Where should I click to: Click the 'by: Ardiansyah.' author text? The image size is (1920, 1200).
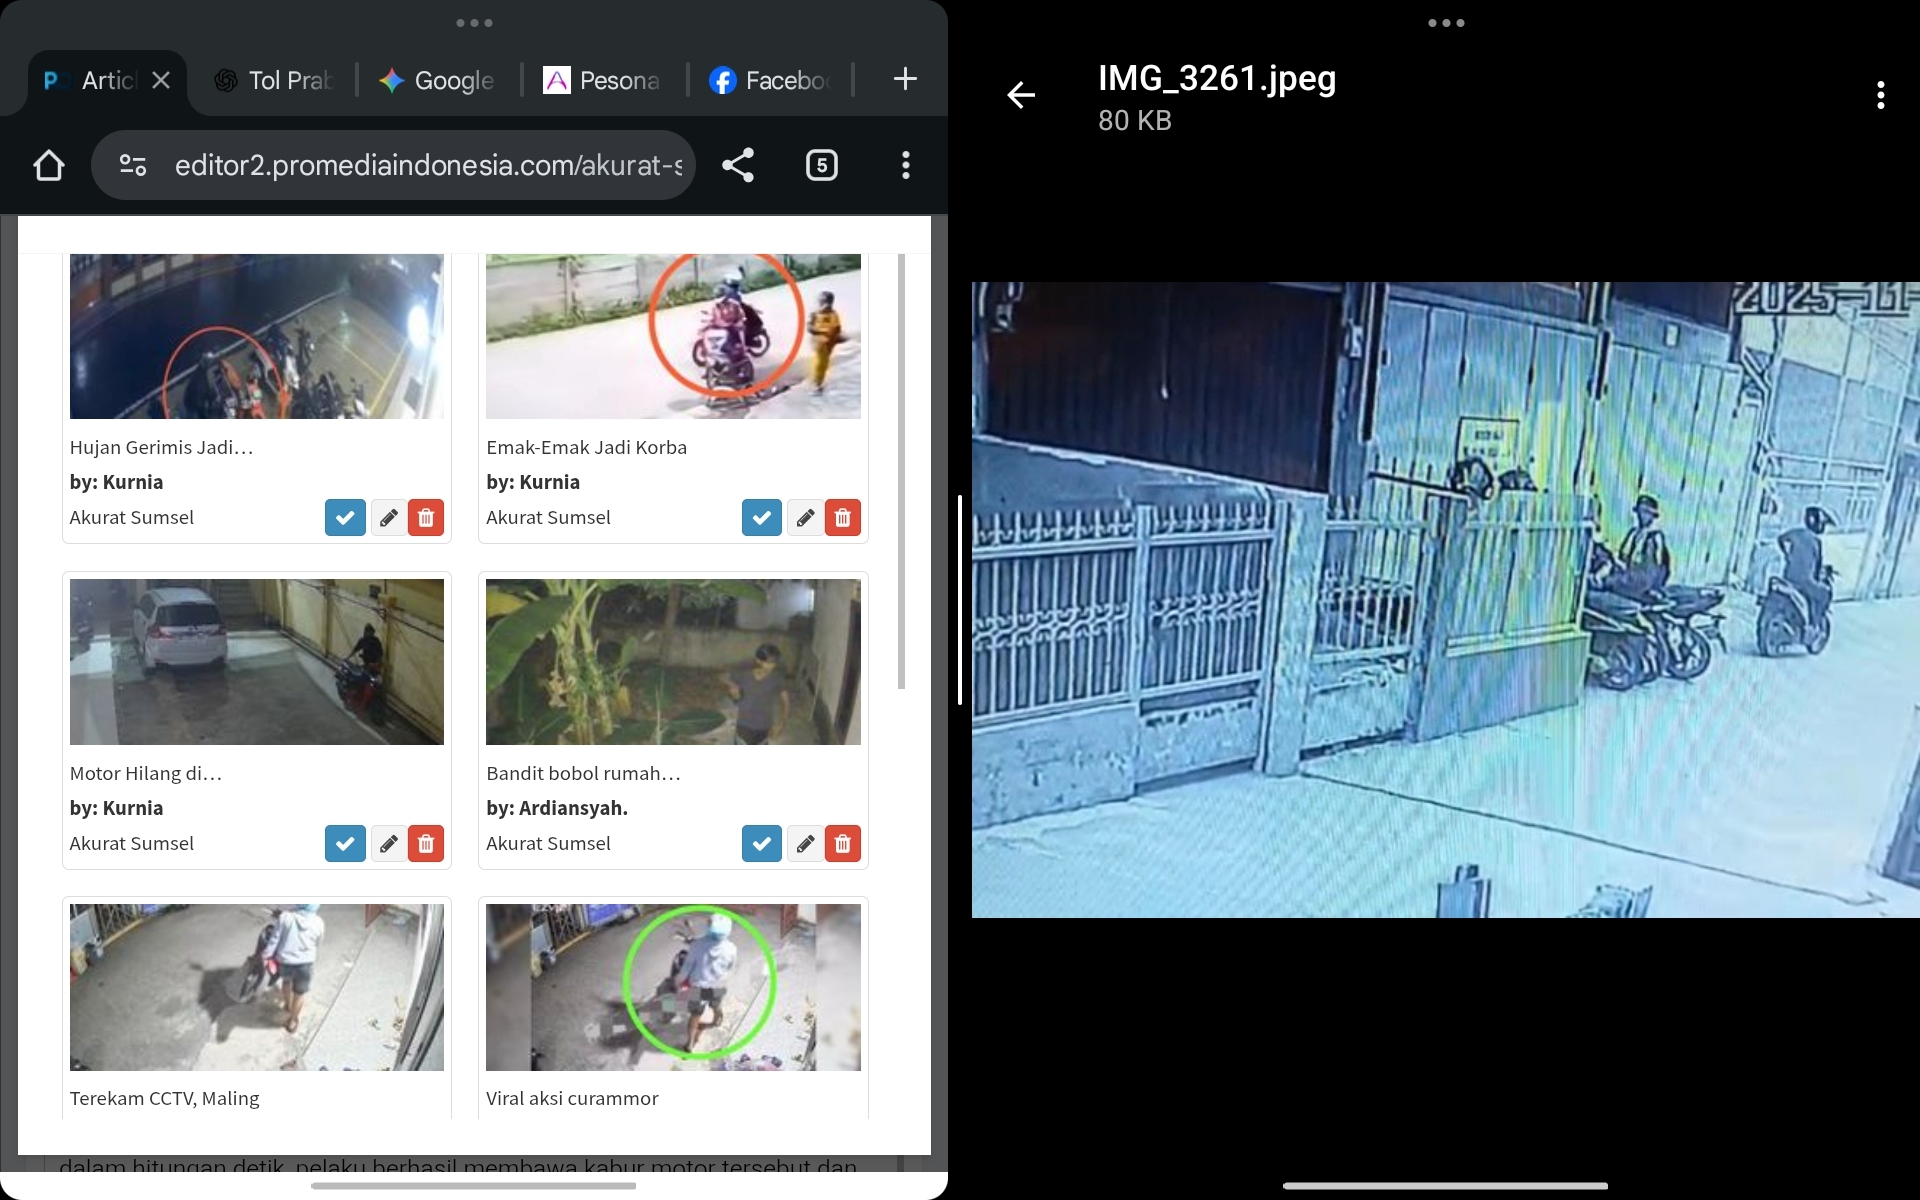[557, 808]
